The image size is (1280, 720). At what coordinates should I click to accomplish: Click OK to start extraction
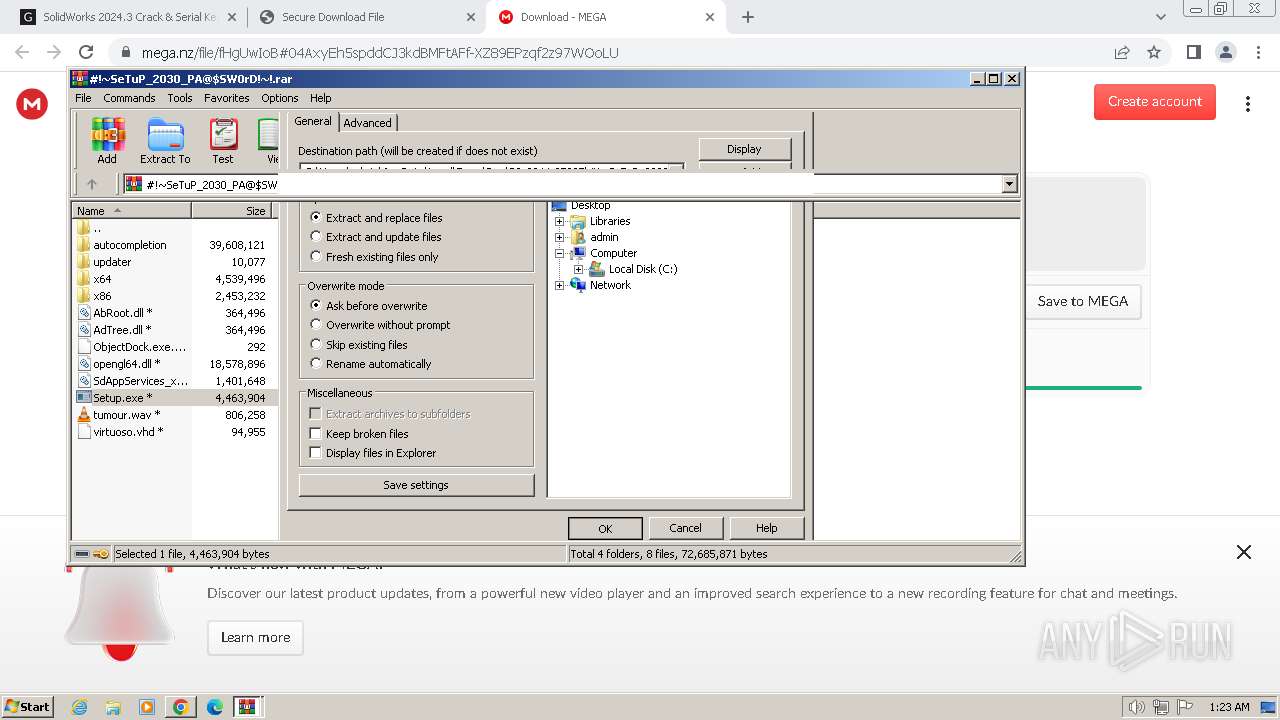coord(605,528)
